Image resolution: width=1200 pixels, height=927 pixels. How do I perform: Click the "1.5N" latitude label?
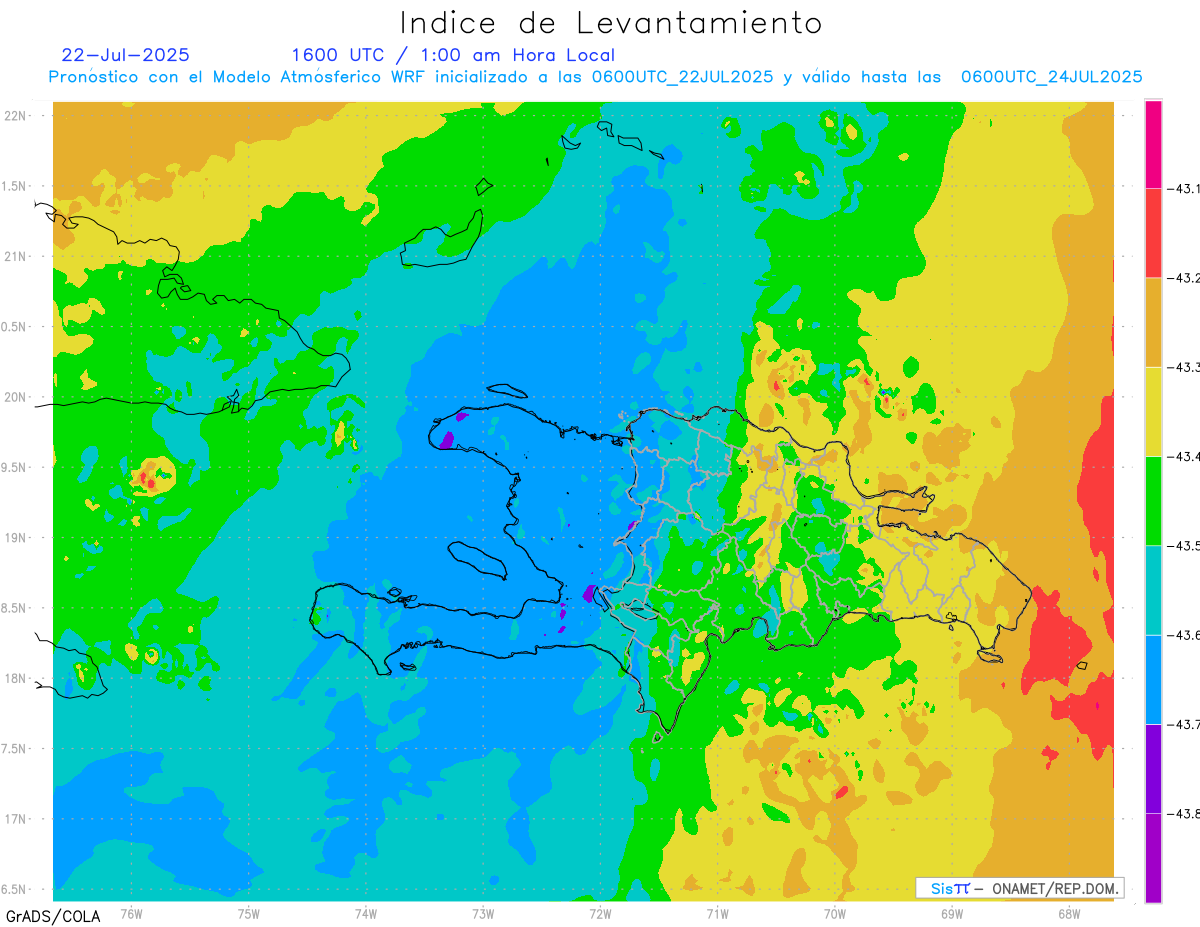(x=15, y=186)
